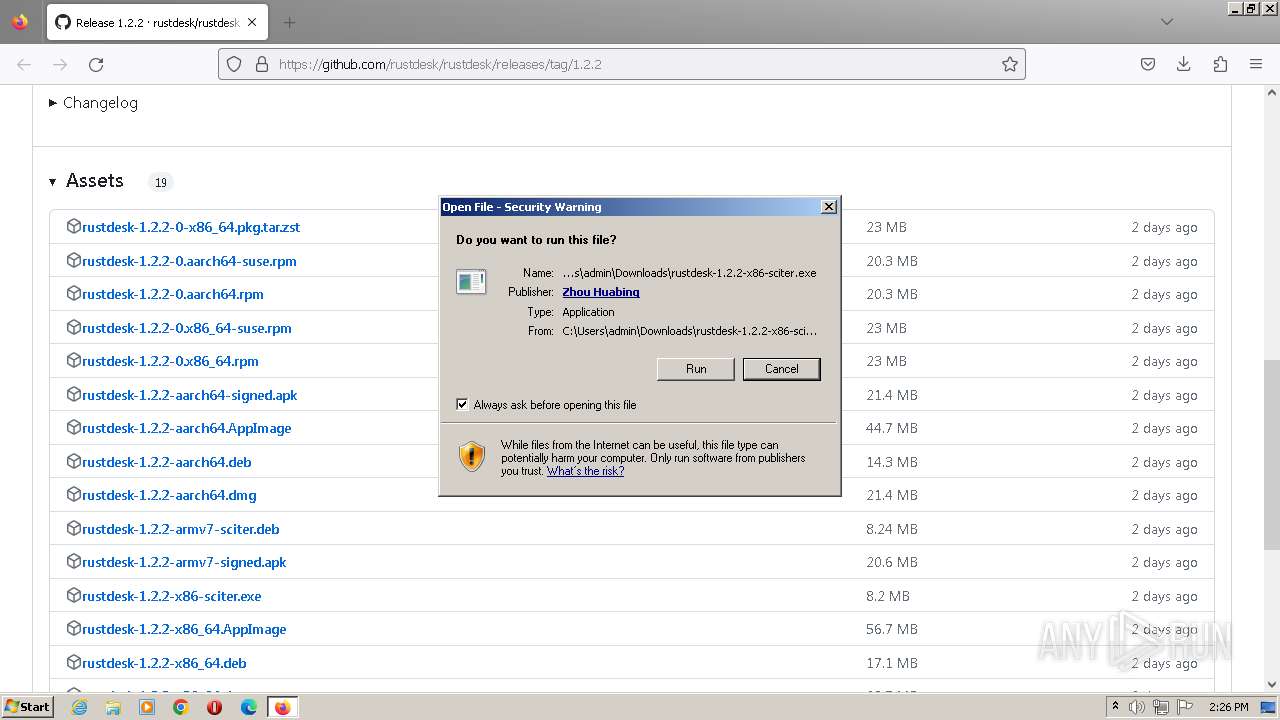
Task: Open the Firefox hamburger menu
Action: click(1256, 64)
